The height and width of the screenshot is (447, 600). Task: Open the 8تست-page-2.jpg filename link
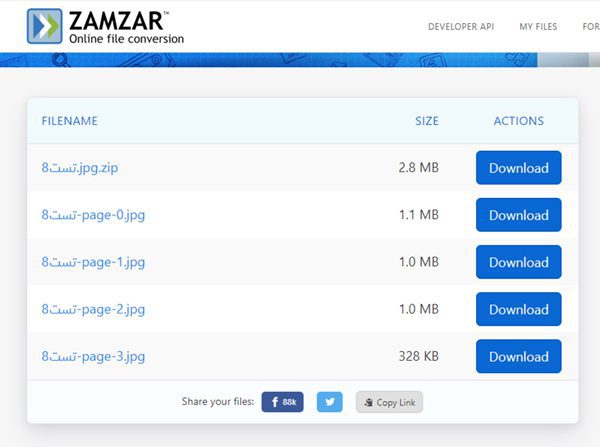(x=93, y=309)
